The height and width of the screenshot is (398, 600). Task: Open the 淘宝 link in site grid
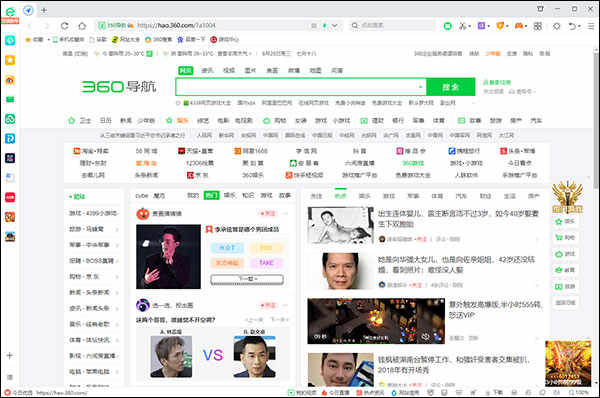point(91,151)
